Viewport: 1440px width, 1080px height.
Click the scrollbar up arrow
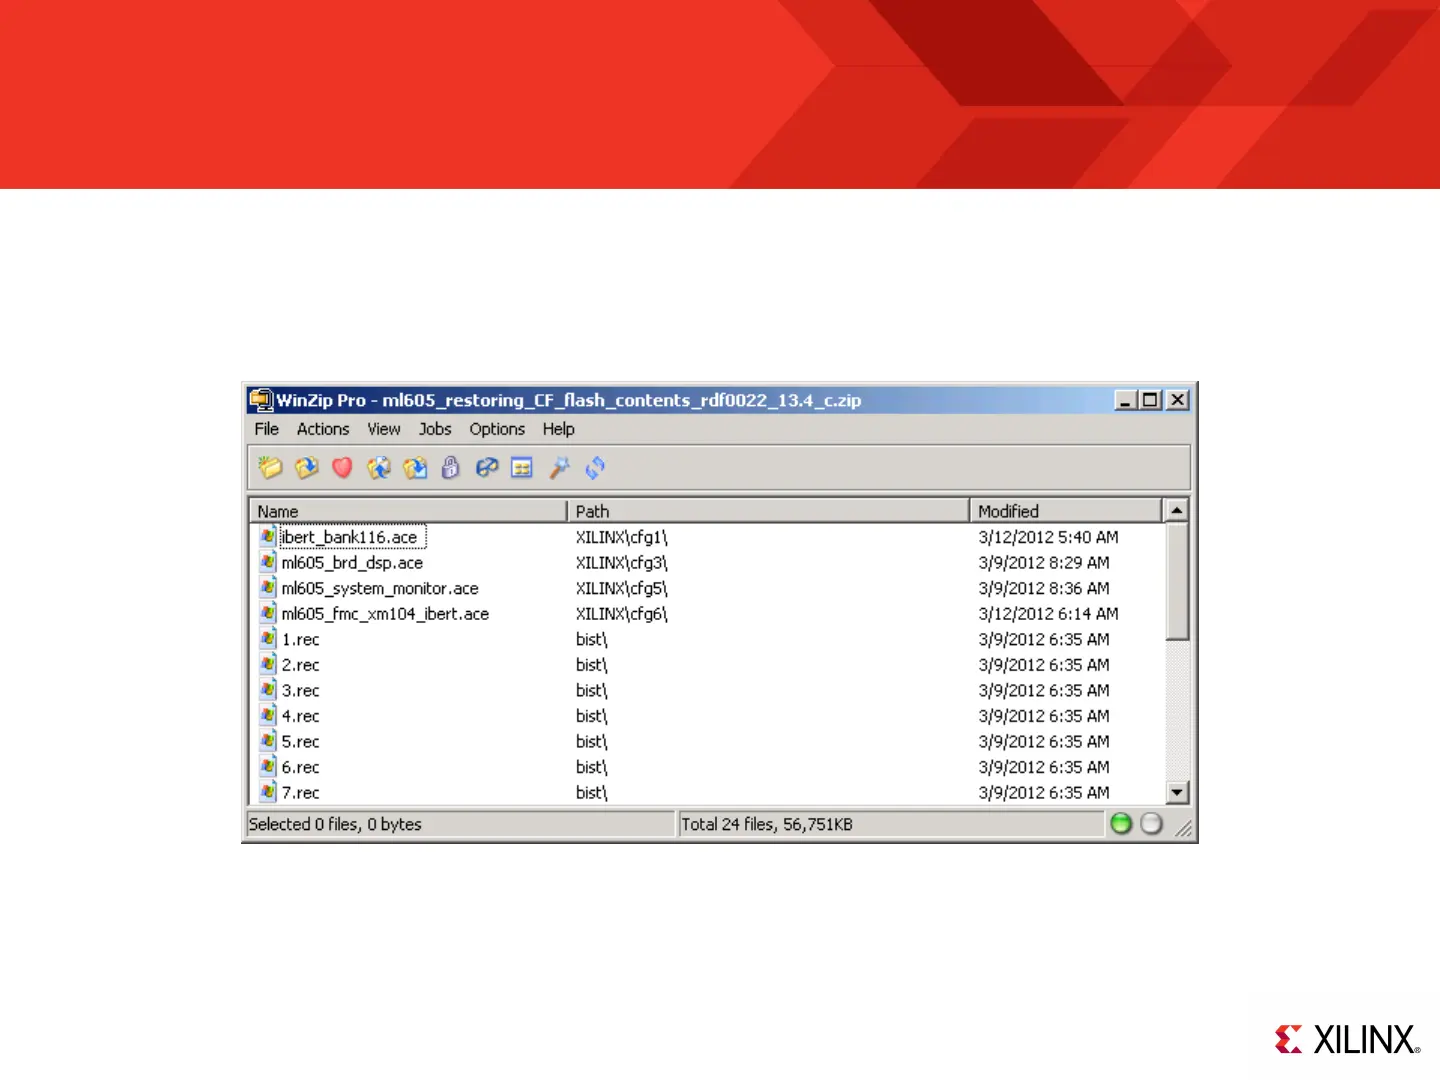click(1177, 510)
